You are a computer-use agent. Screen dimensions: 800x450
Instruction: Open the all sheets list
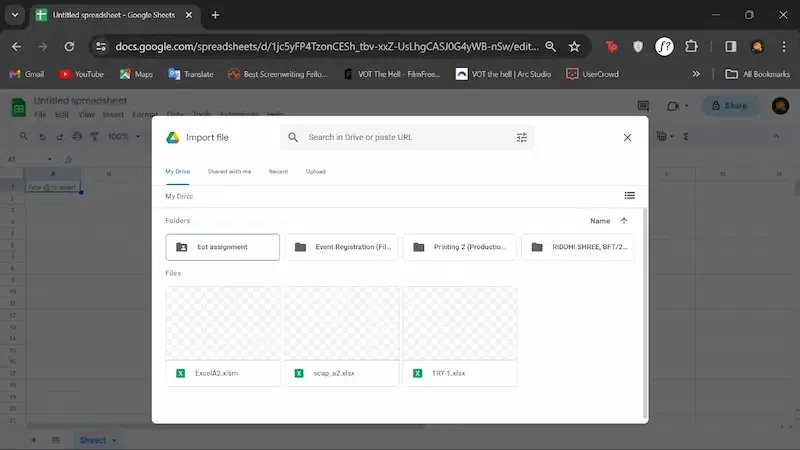(56, 440)
